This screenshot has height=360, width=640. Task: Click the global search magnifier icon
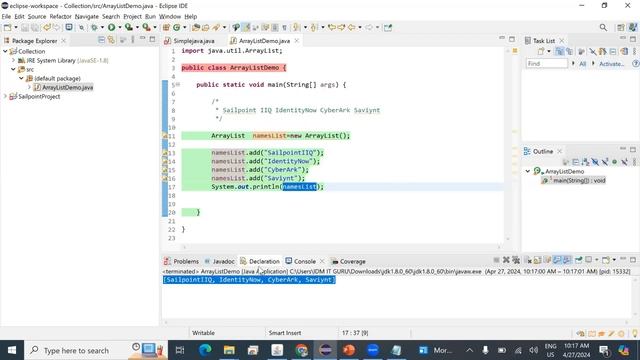(603, 27)
